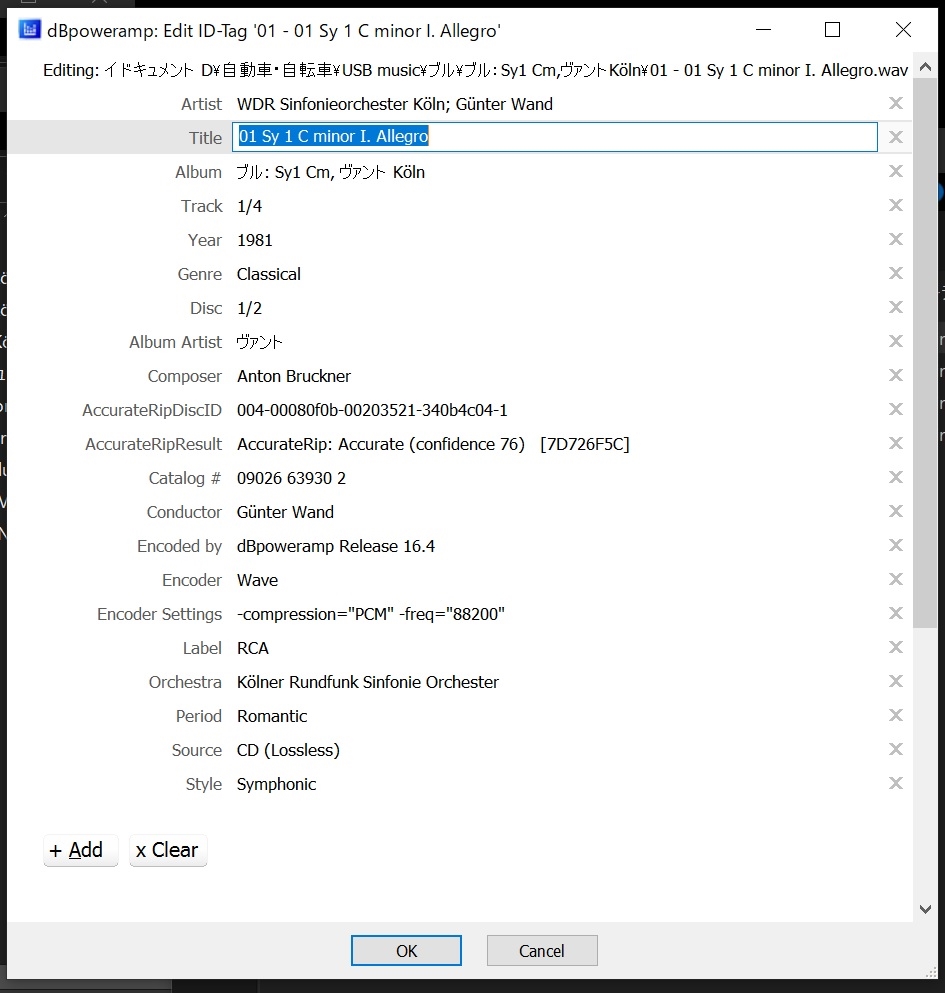Click the Genre value Classical

269,274
